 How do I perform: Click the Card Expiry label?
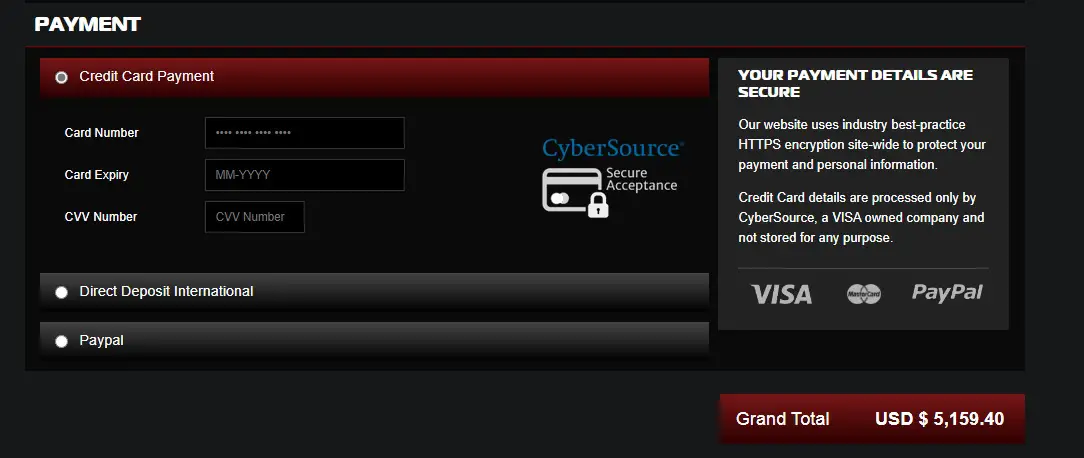tap(97, 175)
